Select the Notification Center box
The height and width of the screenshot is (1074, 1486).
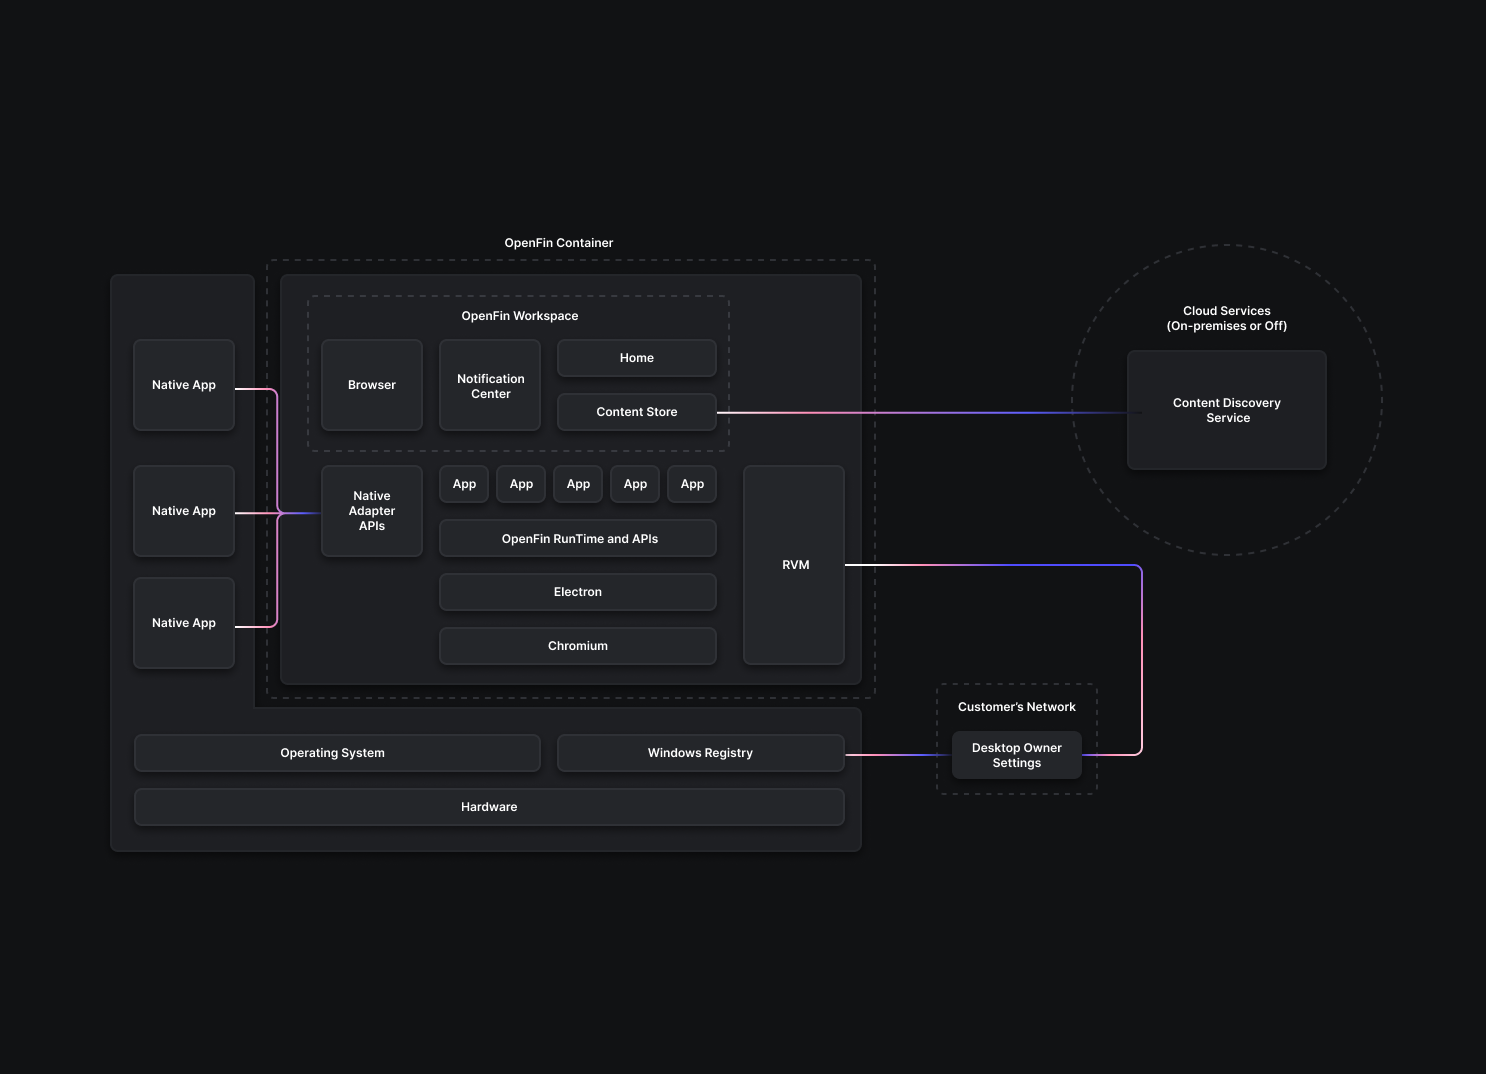[490, 385]
